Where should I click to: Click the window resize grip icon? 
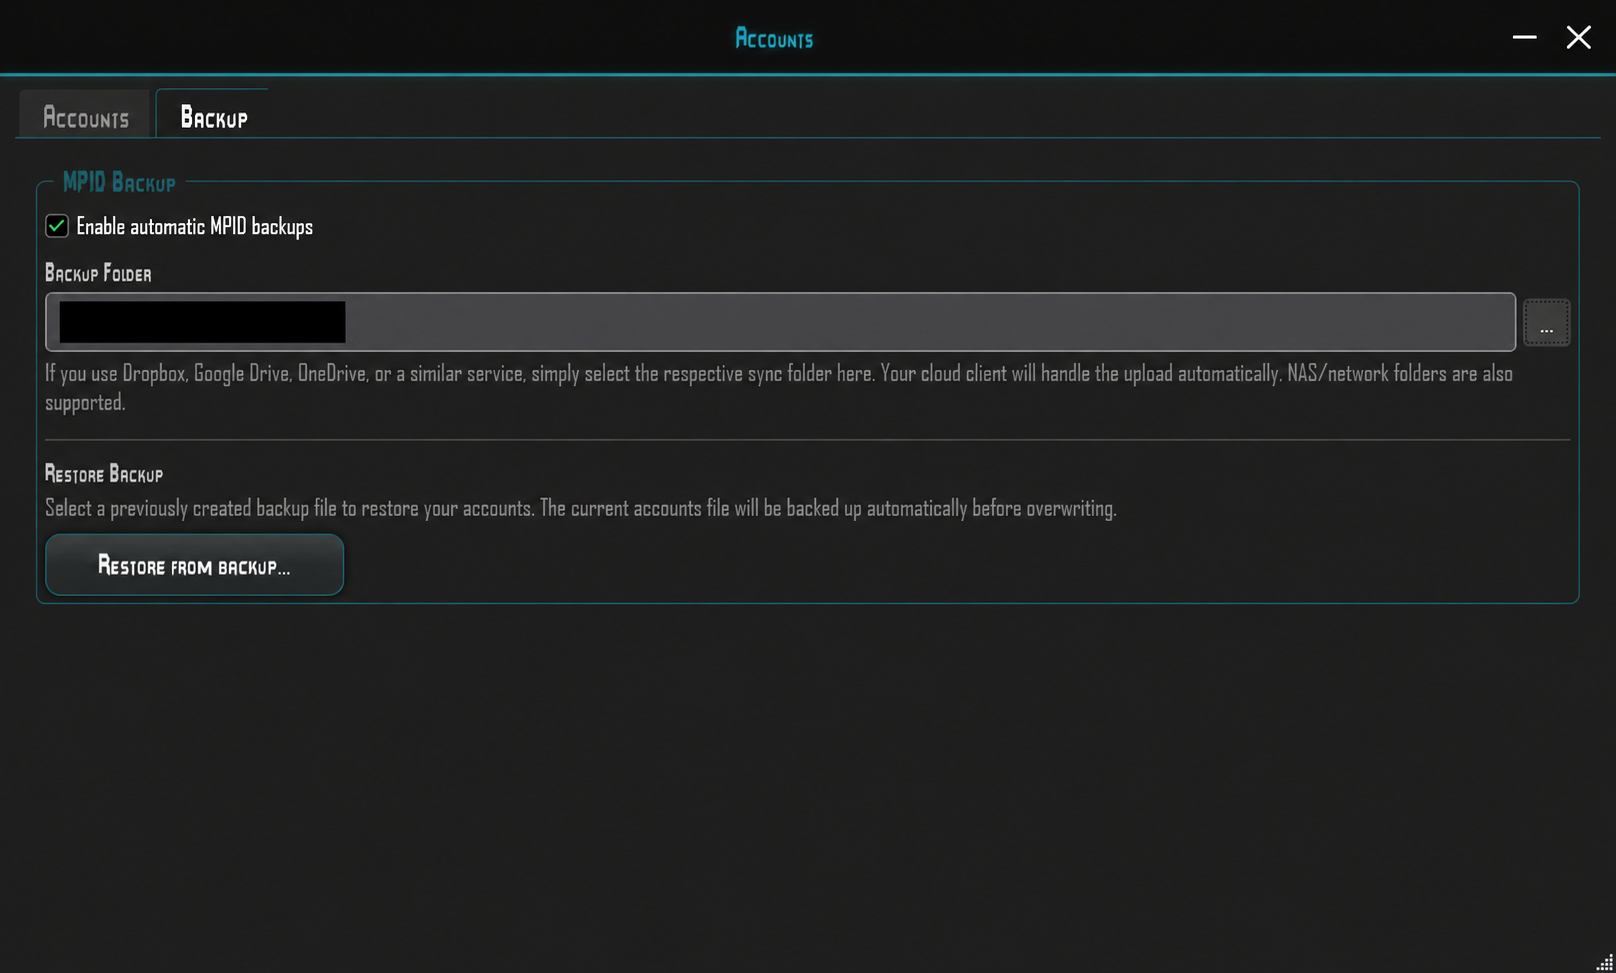click(1603, 963)
